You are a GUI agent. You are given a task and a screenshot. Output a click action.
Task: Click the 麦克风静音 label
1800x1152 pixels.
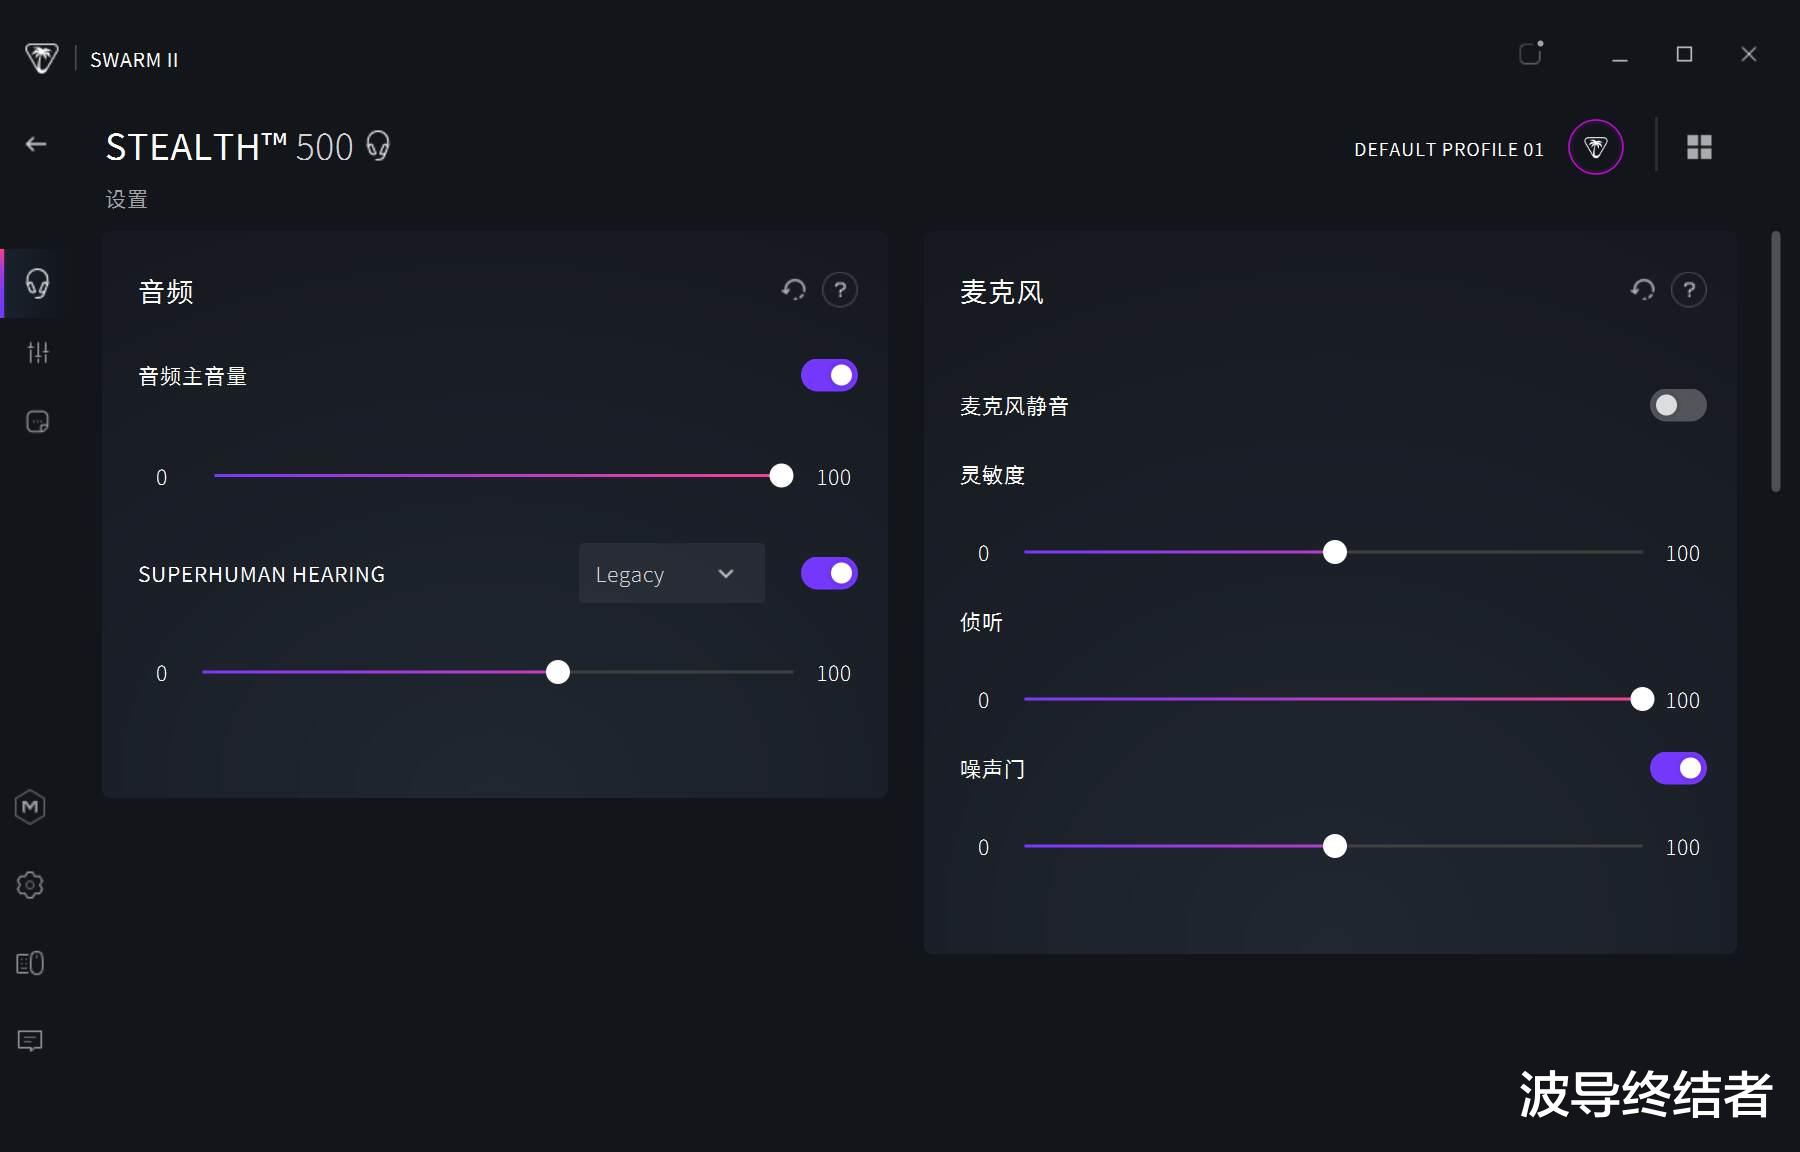1014,406
